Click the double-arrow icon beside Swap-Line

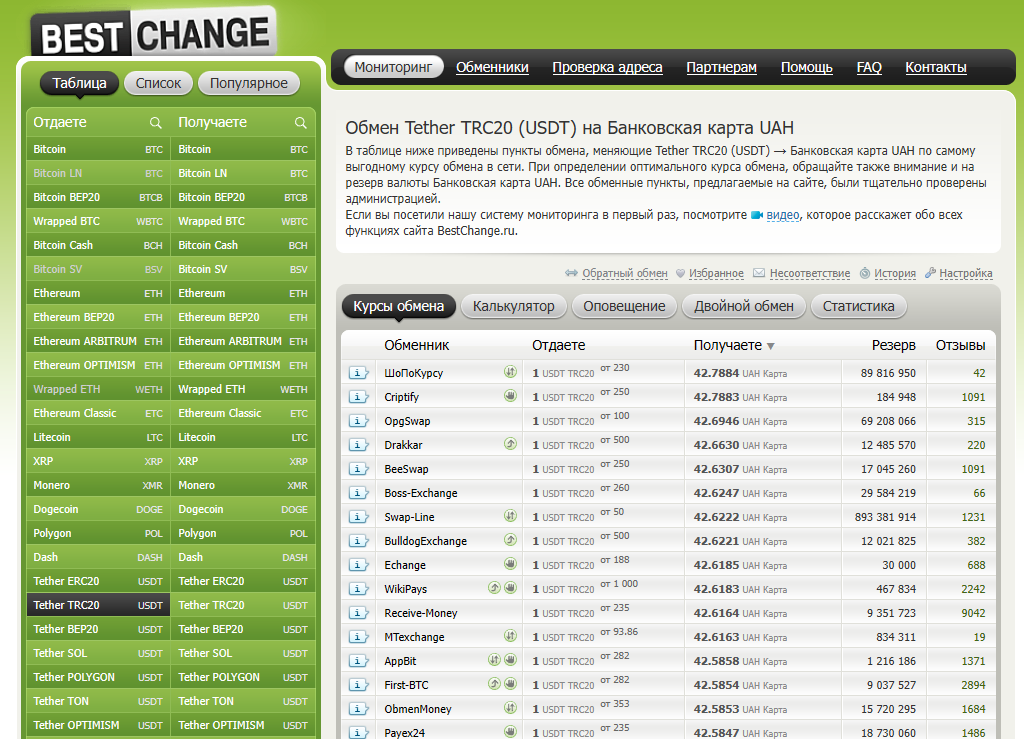point(510,516)
